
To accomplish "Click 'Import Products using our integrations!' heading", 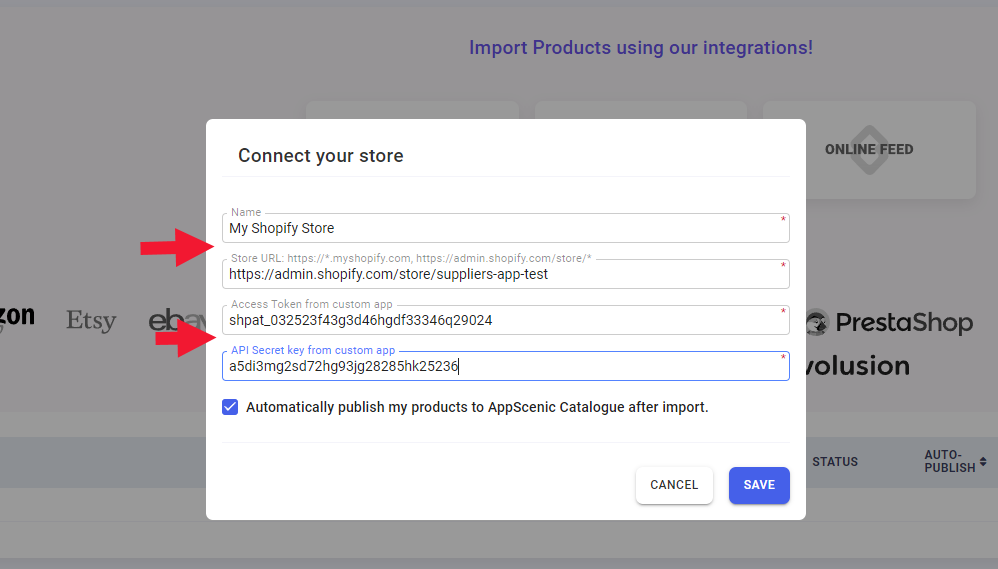I will point(640,48).
